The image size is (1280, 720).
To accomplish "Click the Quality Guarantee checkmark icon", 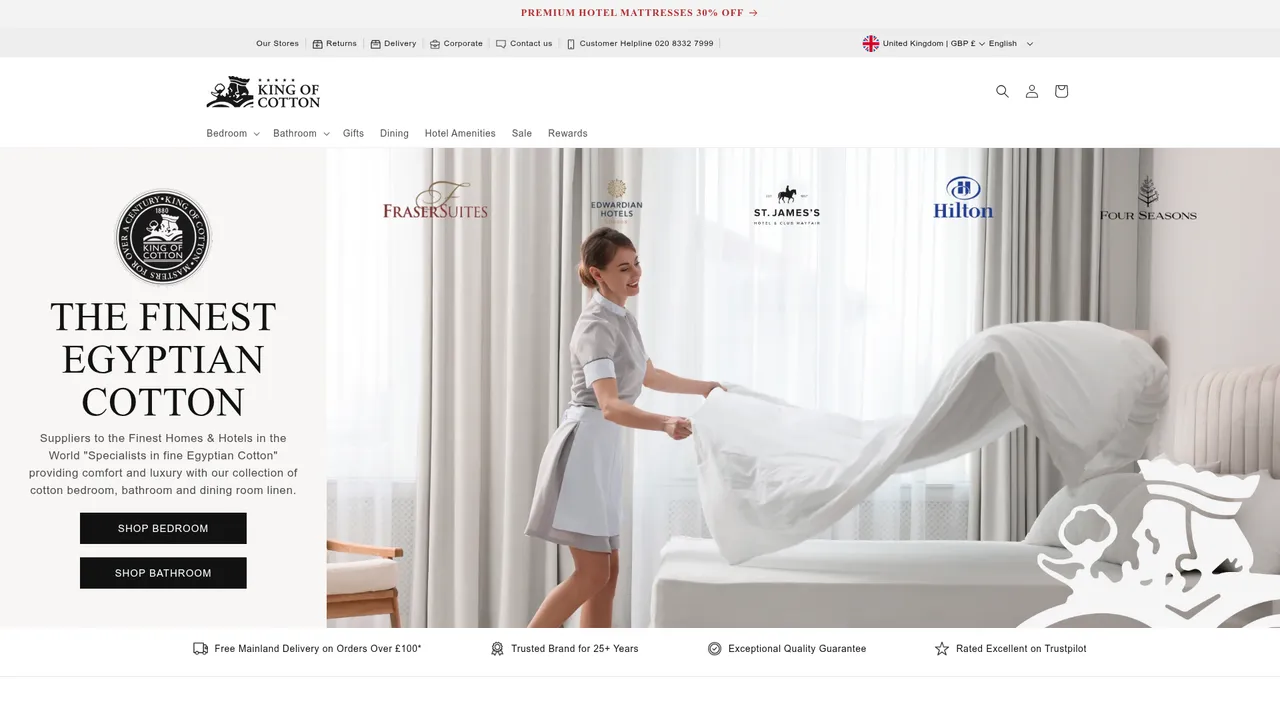I will pos(714,648).
